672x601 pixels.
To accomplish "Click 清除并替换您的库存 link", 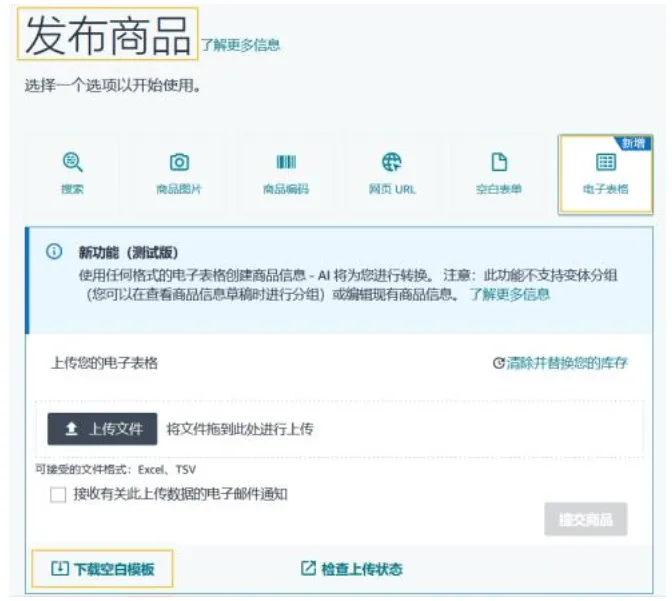I will click(x=567, y=363).
